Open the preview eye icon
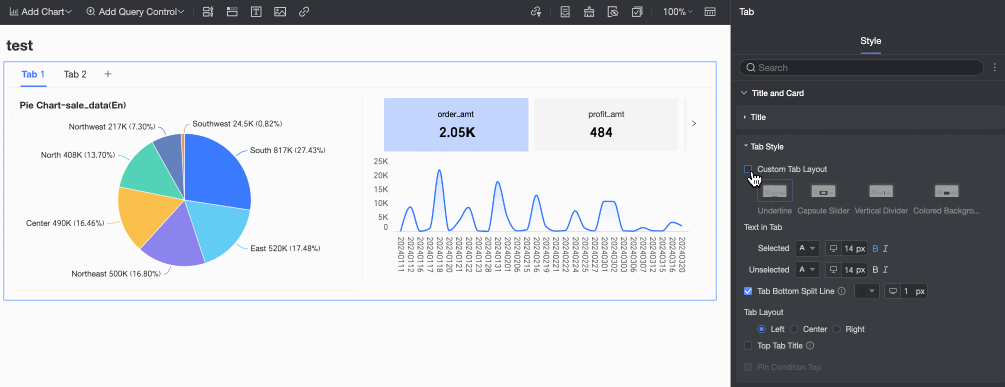The width and height of the screenshot is (1005, 387). (613, 12)
